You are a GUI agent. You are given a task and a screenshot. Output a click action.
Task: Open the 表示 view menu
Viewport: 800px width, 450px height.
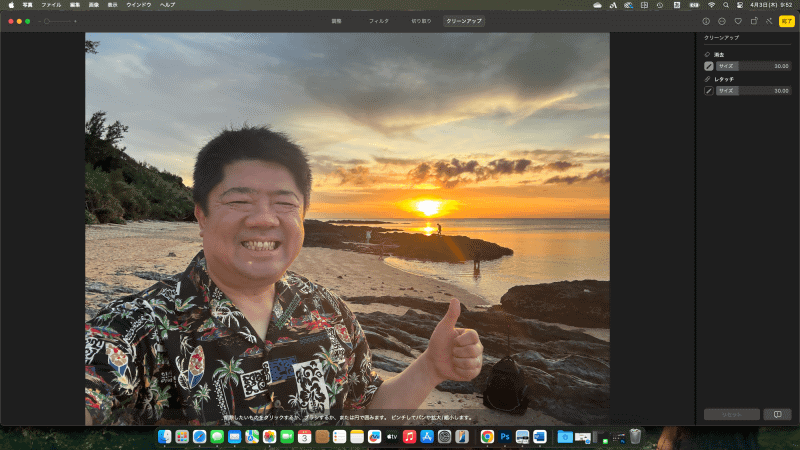click(x=113, y=5)
